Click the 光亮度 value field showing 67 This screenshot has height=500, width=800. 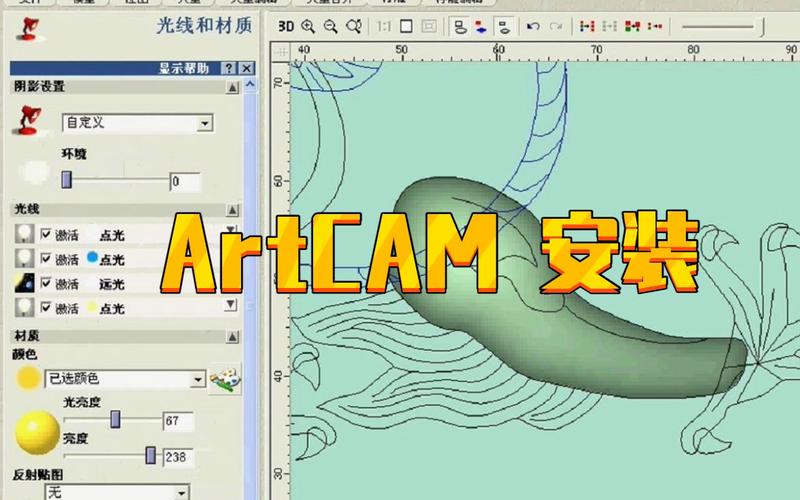[179, 421]
